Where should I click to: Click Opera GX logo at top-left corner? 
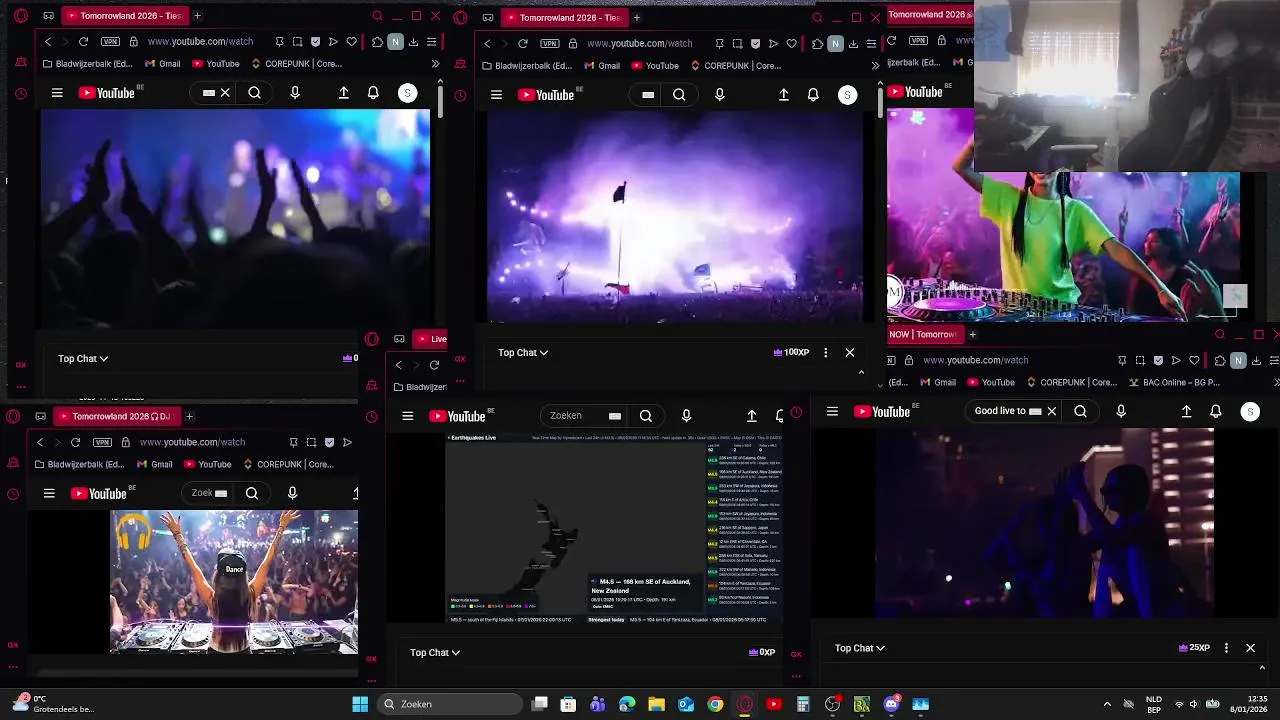click(x=21, y=16)
